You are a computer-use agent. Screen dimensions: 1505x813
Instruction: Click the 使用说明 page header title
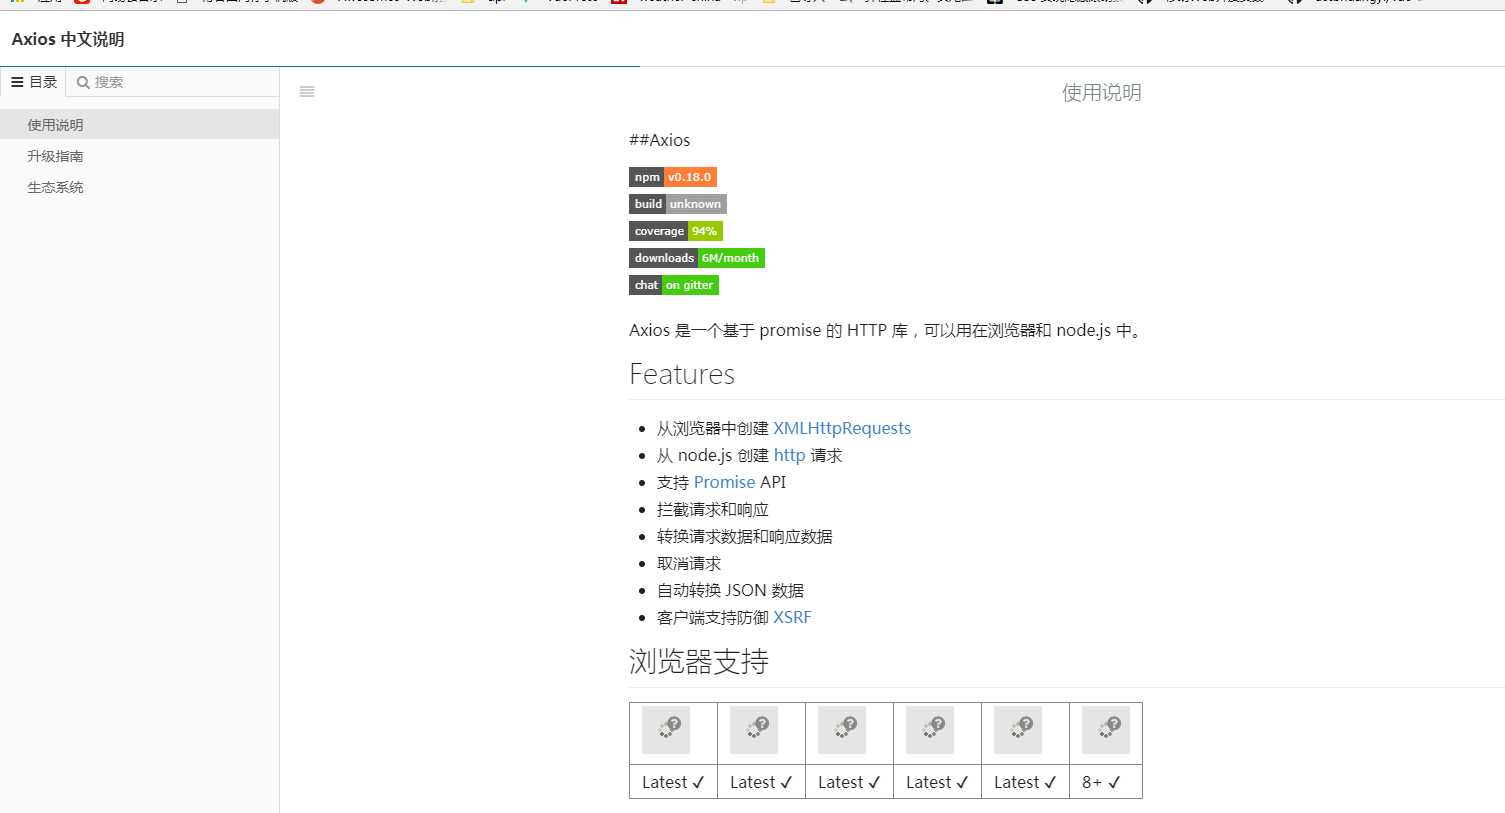pos(1101,92)
